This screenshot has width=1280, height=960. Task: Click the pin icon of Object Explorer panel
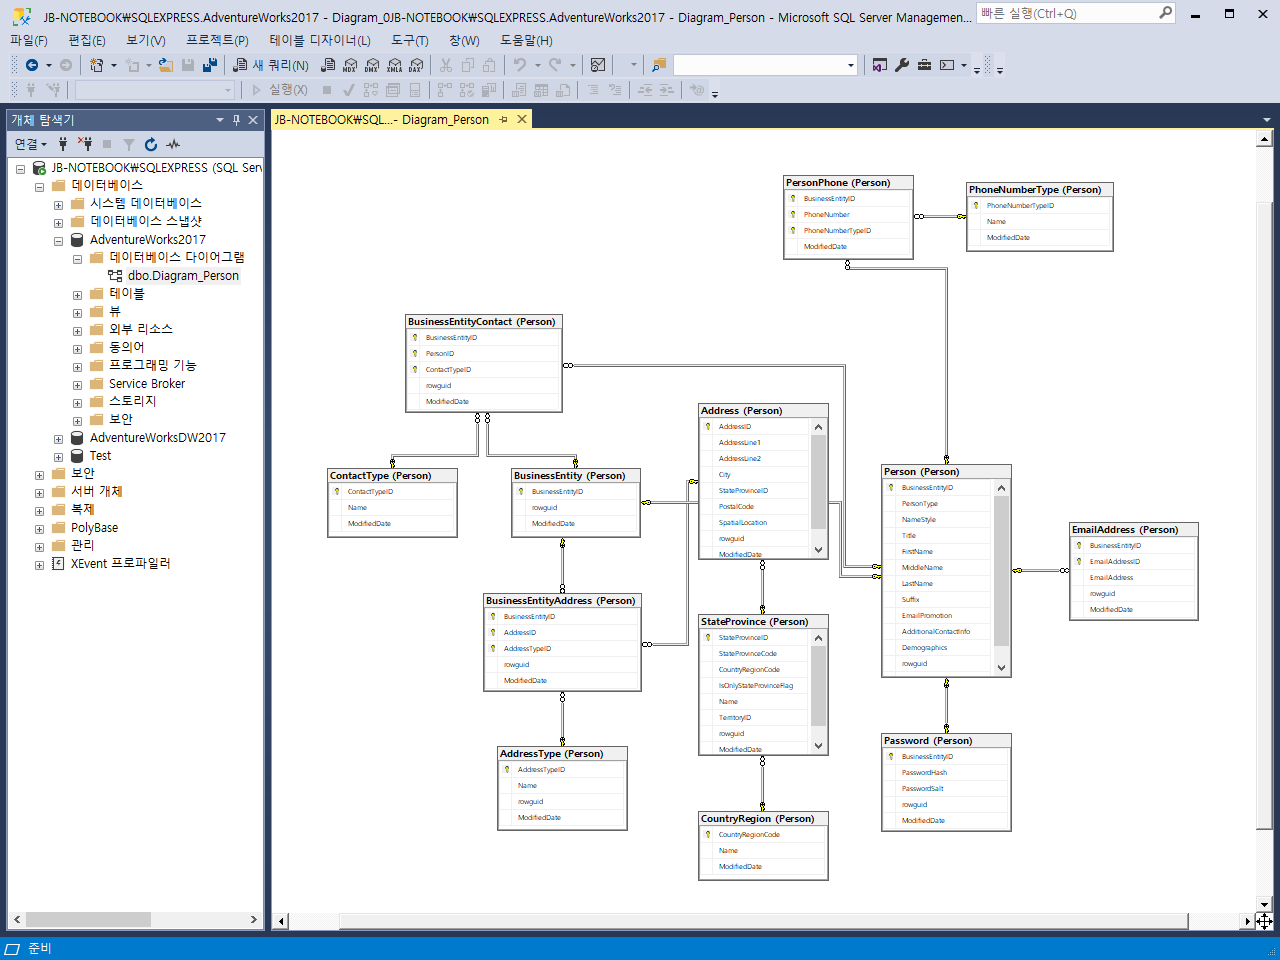(237, 120)
